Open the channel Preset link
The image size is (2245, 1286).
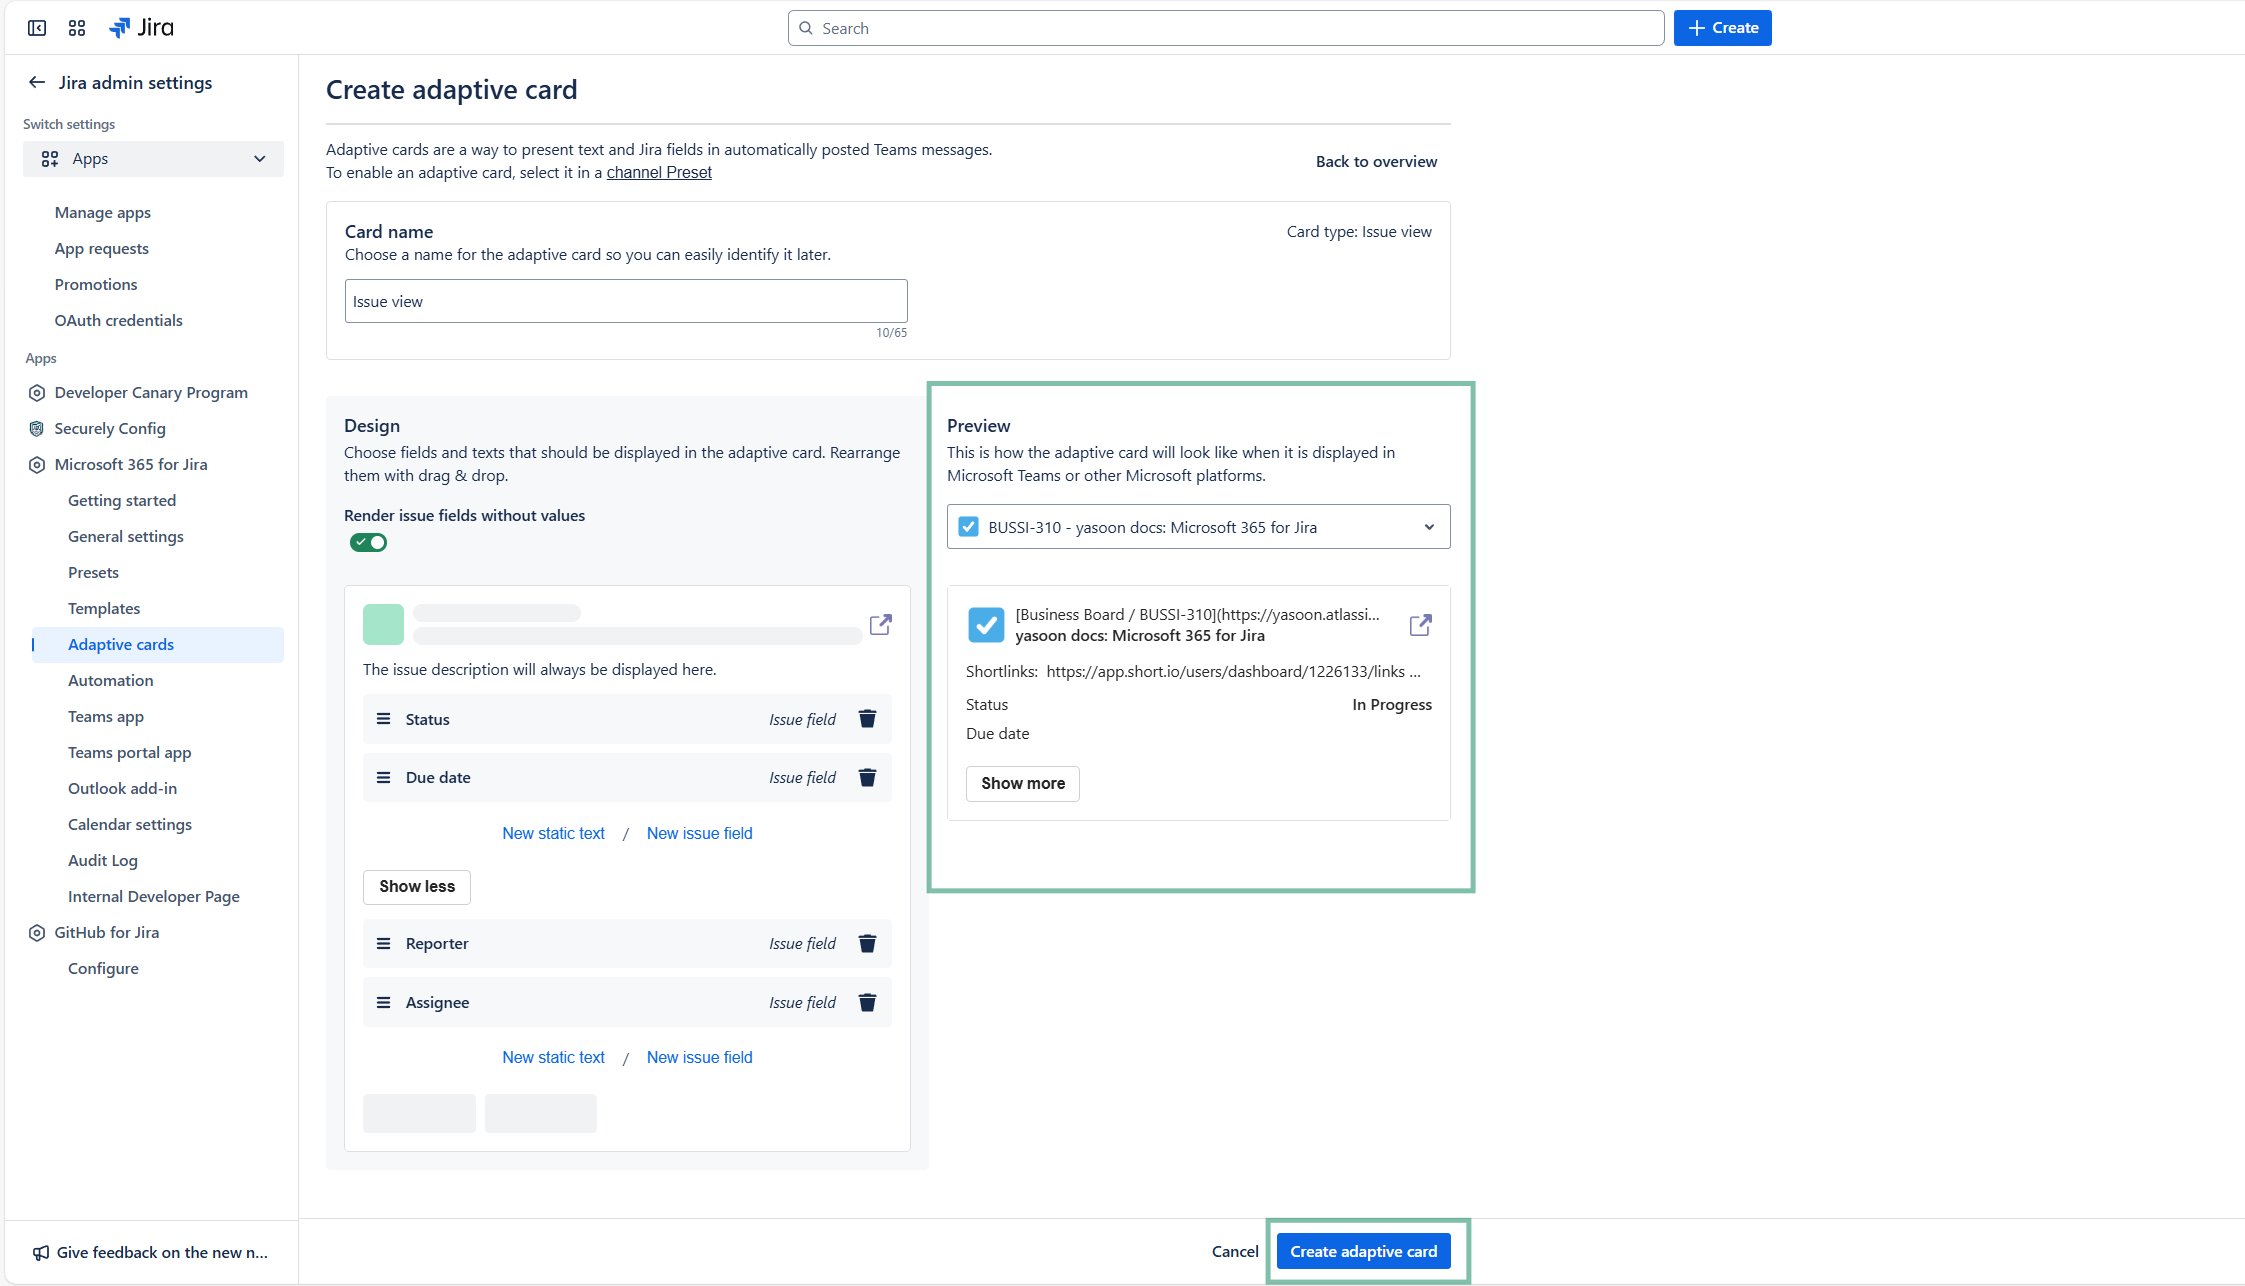[x=659, y=173]
